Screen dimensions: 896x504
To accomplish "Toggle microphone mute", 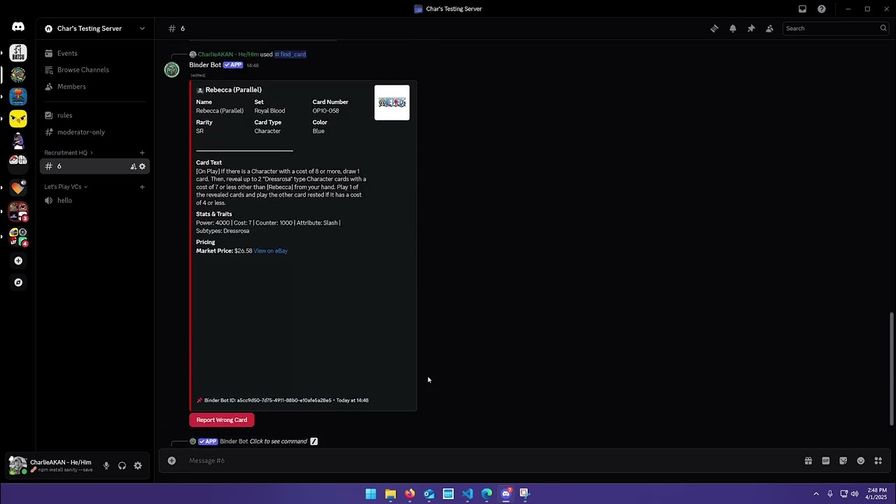I will point(106,466).
